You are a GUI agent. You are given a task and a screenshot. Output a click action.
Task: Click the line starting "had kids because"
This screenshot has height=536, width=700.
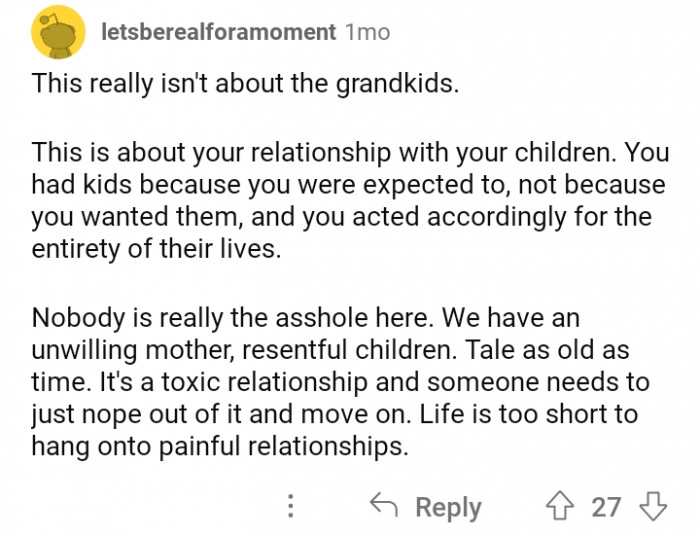pos(348,187)
